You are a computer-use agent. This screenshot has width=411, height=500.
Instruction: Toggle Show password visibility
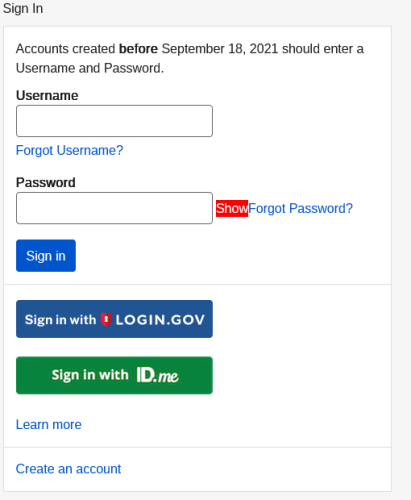tap(232, 208)
